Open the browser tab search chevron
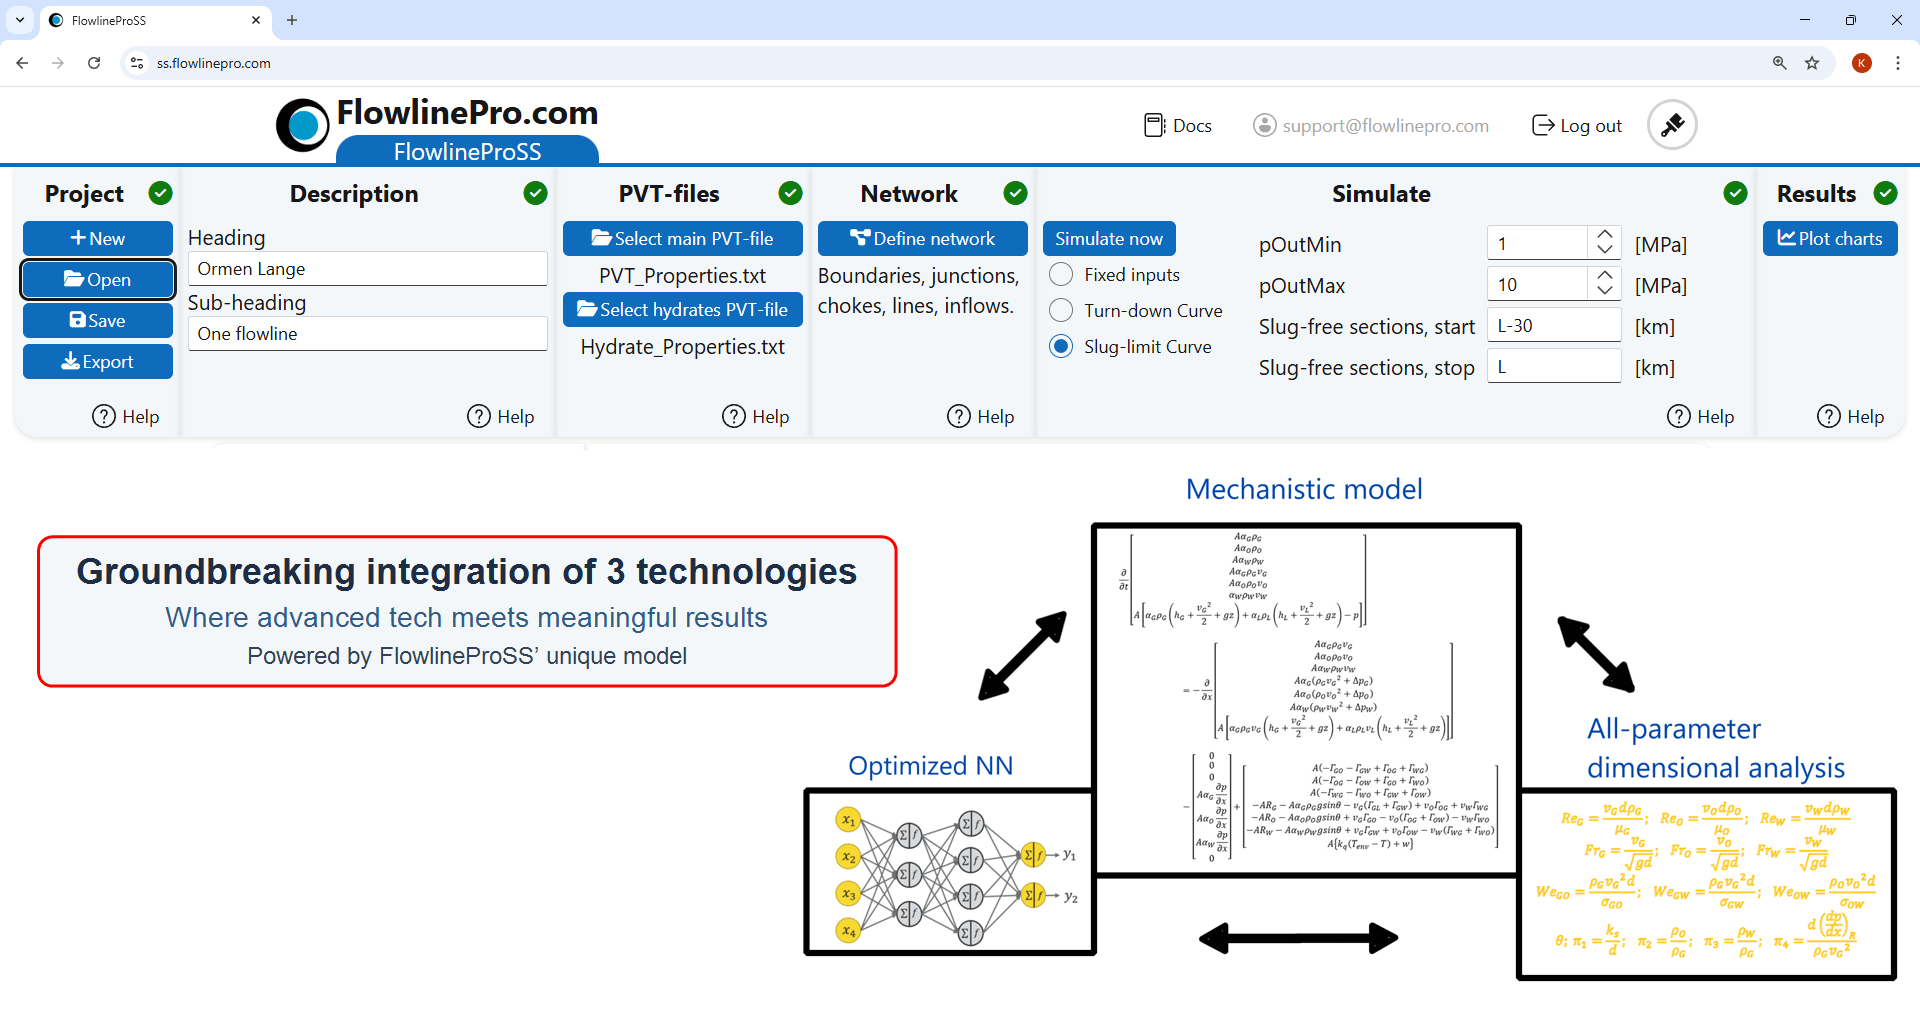The image size is (1920, 1032). pos(19,20)
